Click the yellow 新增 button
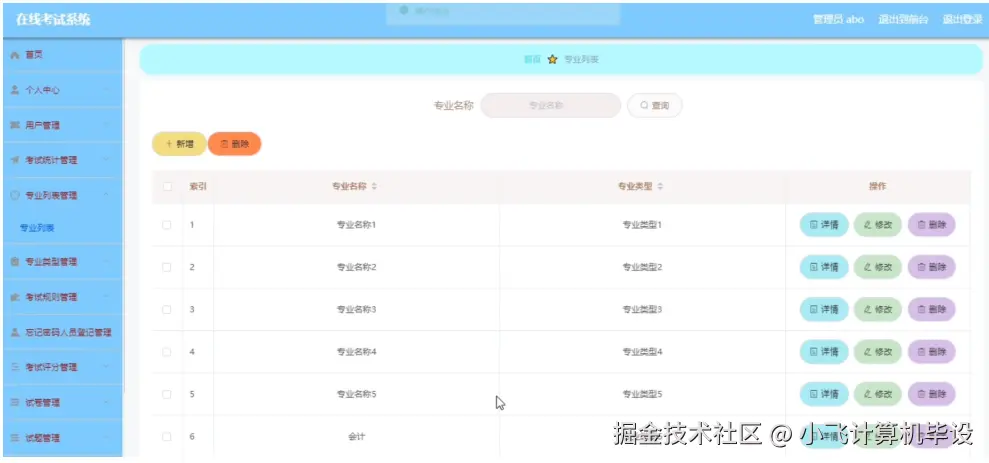 (x=179, y=144)
